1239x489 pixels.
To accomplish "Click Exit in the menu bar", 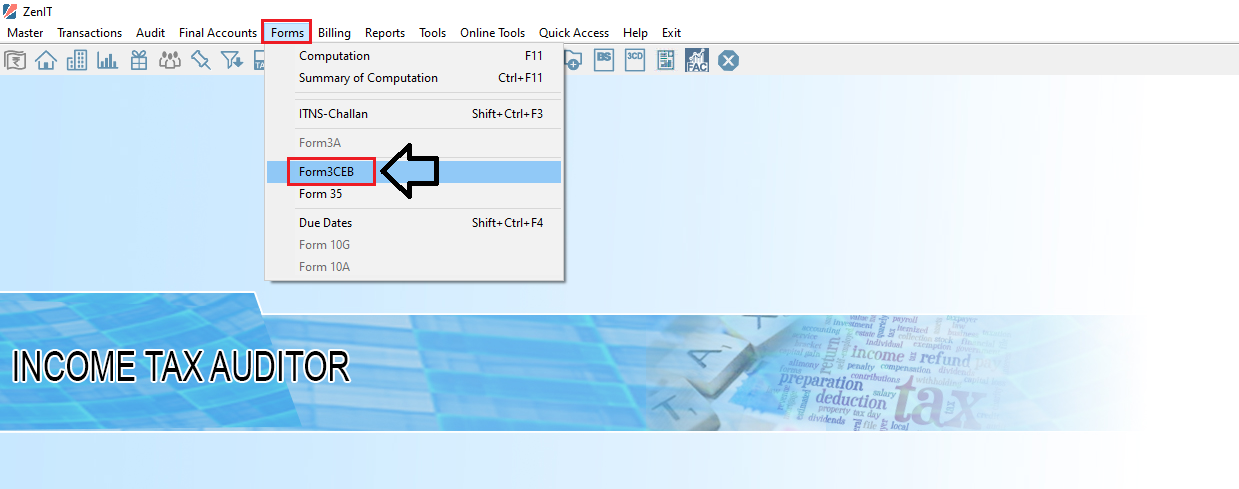I will (x=672, y=33).
